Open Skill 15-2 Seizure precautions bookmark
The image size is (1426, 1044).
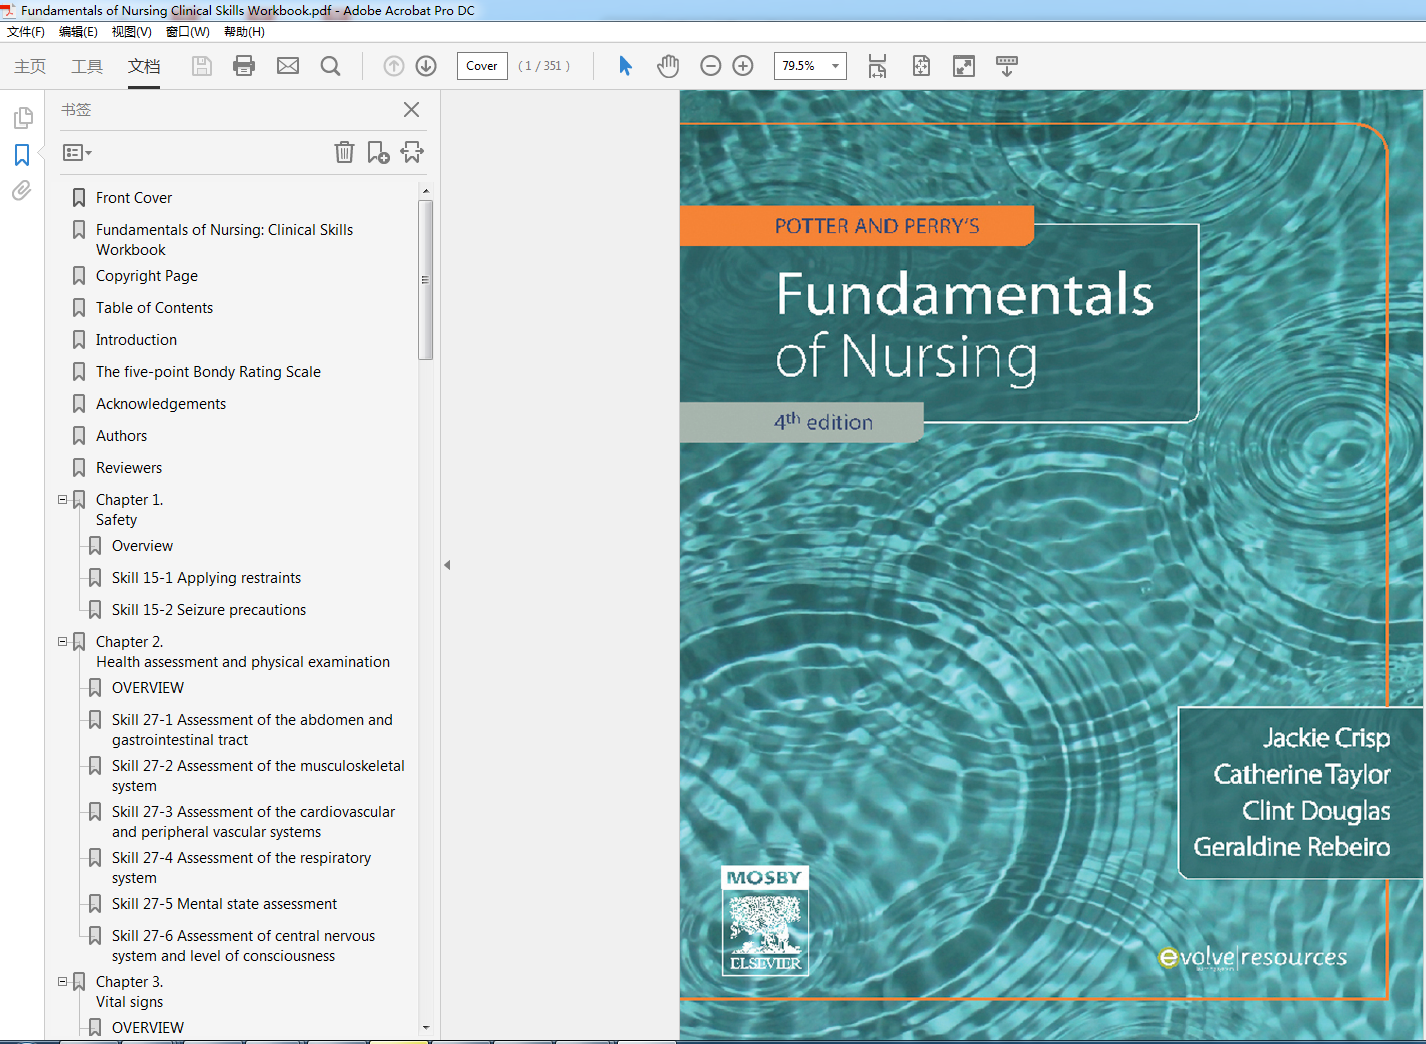click(x=209, y=610)
